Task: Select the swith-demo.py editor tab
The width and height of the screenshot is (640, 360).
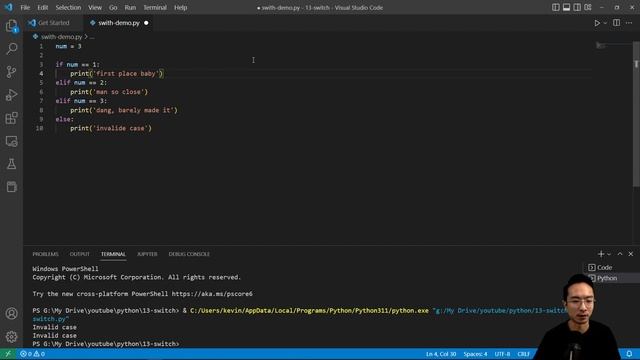Action: pyautogui.click(x=119, y=23)
